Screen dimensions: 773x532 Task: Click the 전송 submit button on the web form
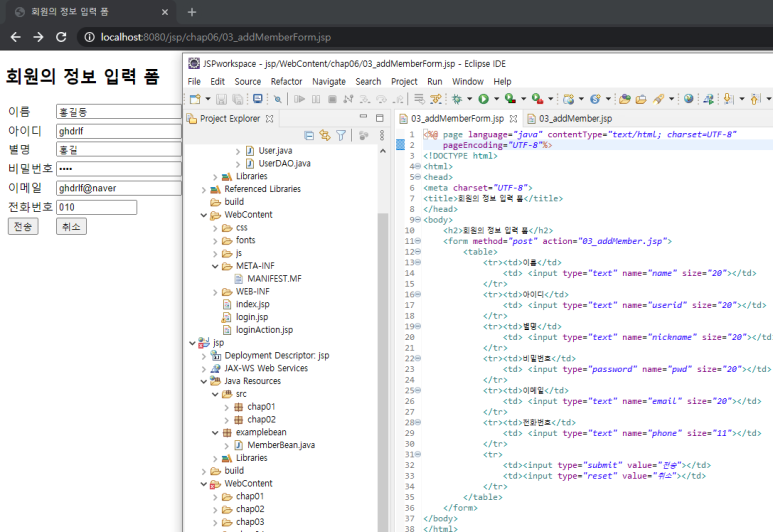click(x=23, y=226)
